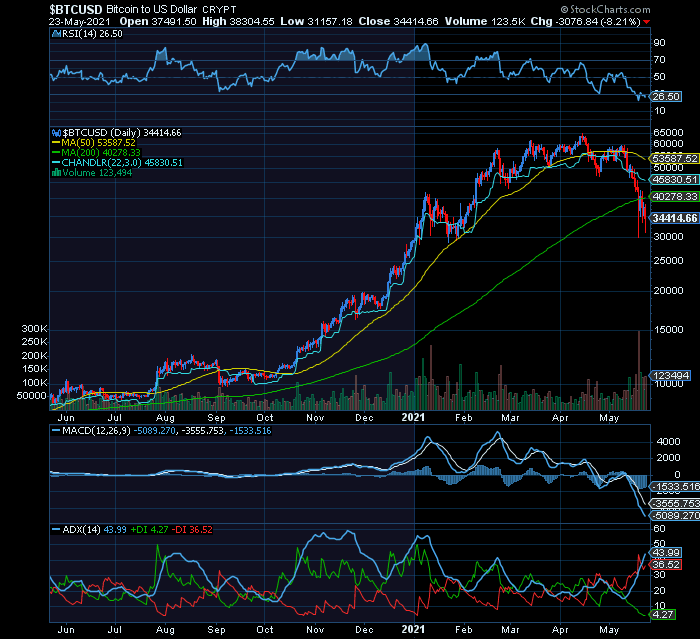
Task: Click the green Volume bars legend icon
Action: pyautogui.click(x=56, y=173)
